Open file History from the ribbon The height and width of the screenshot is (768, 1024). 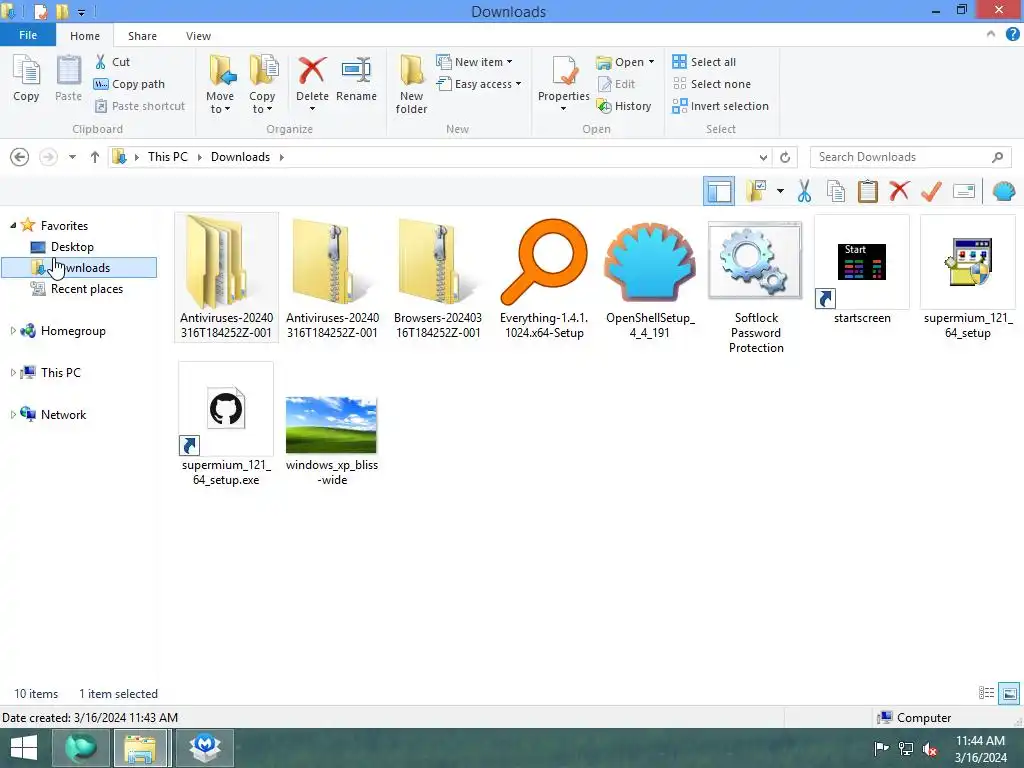point(624,106)
